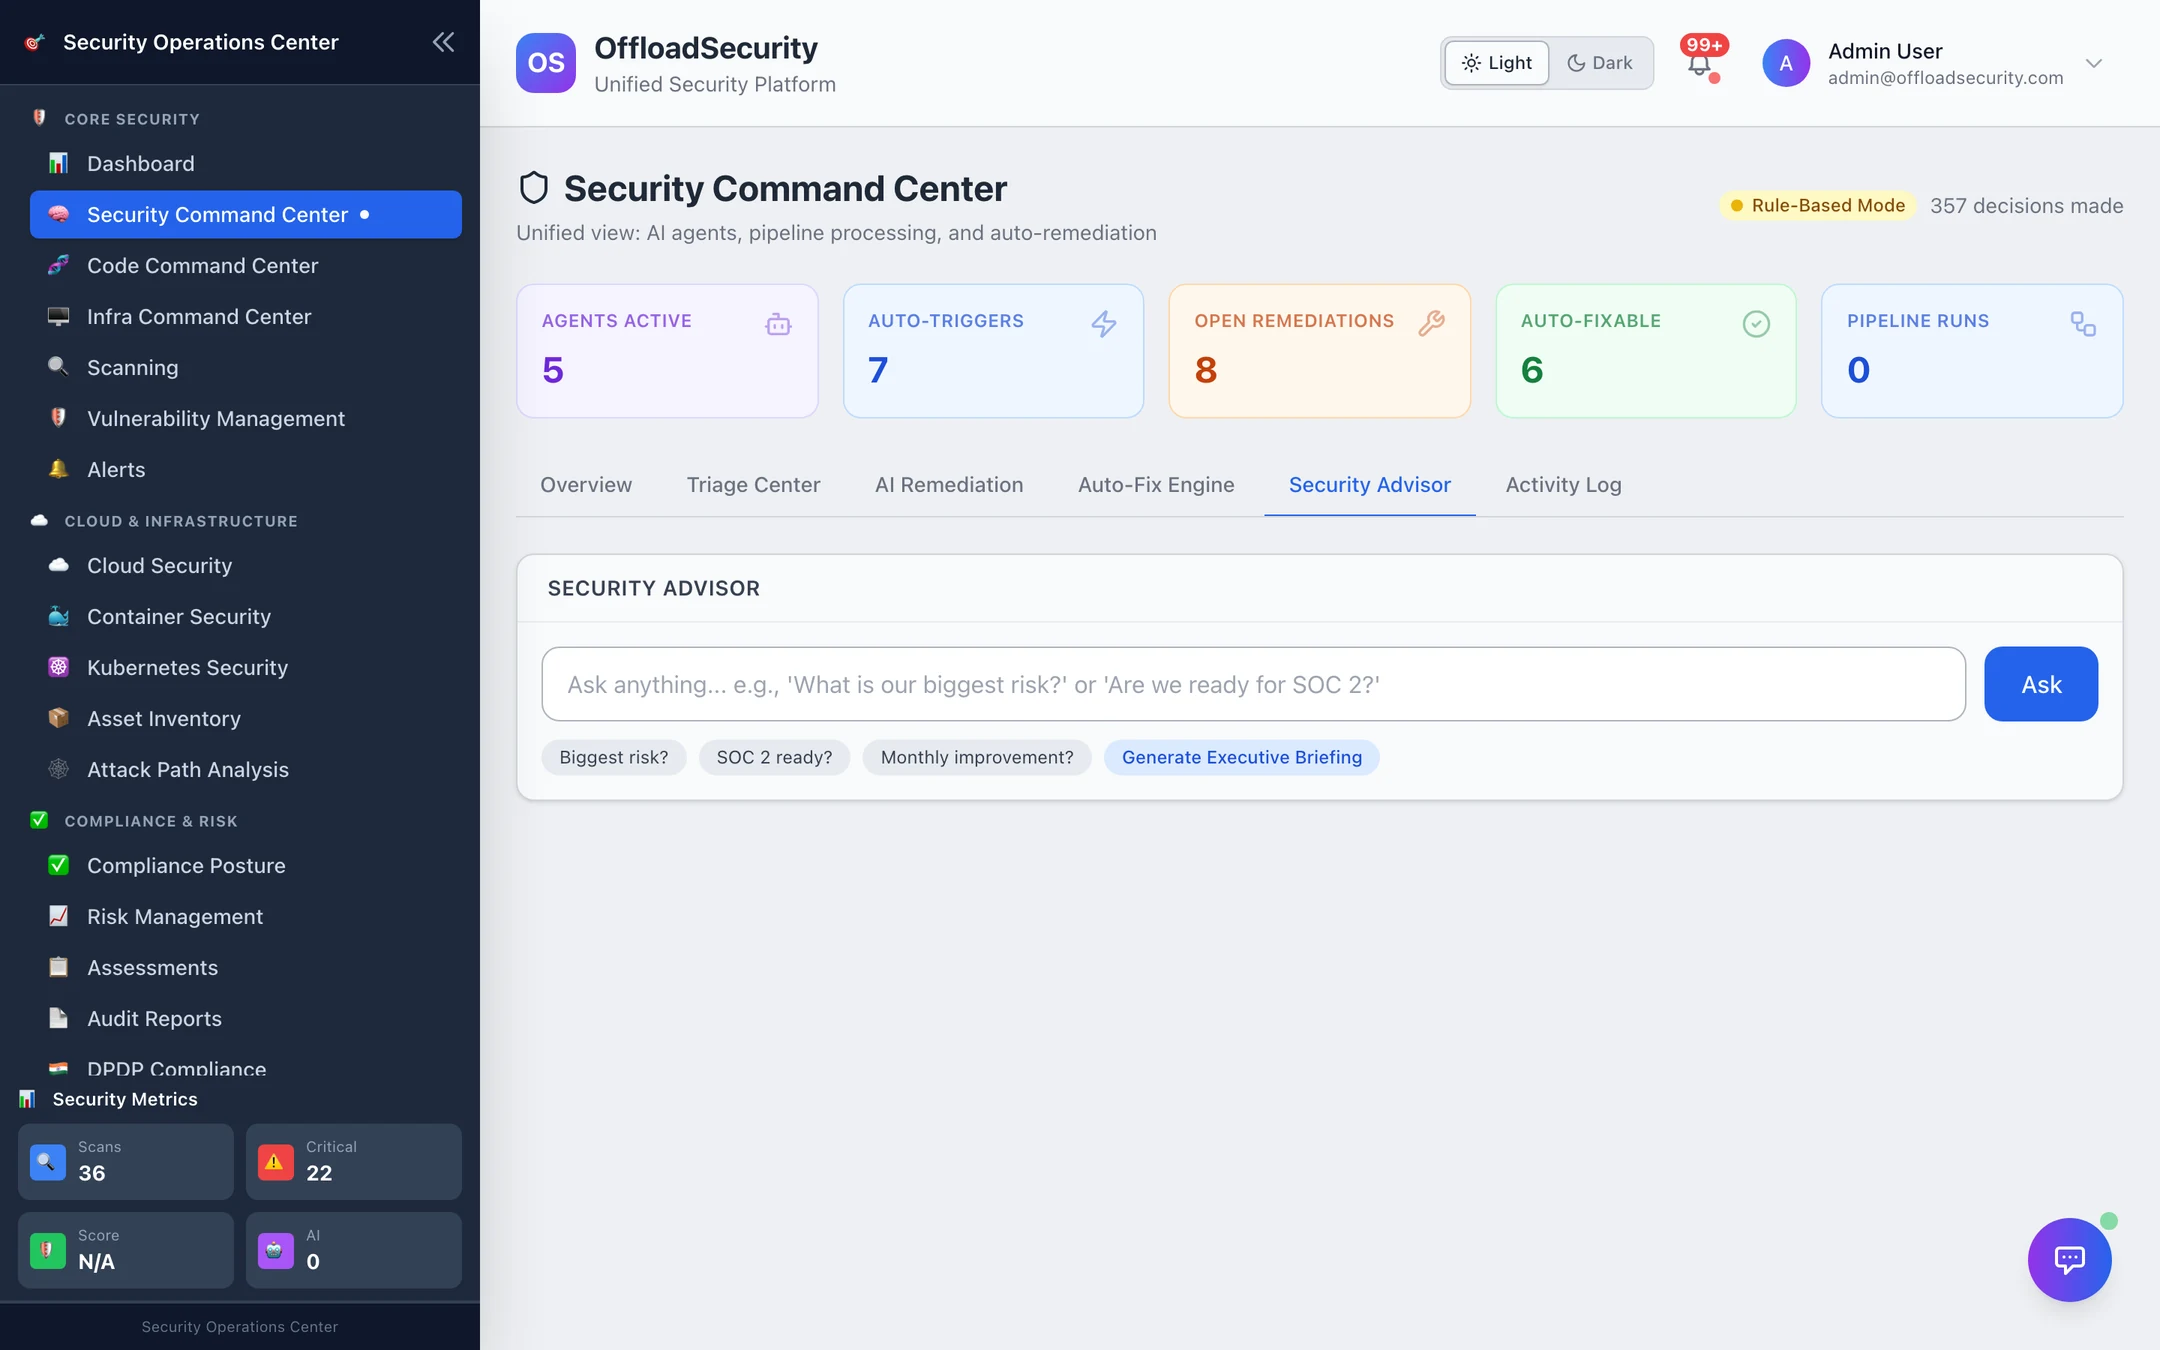Switch to the AI Remediation tab
Image resolution: width=2160 pixels, height=1350 pixels.
949,485
